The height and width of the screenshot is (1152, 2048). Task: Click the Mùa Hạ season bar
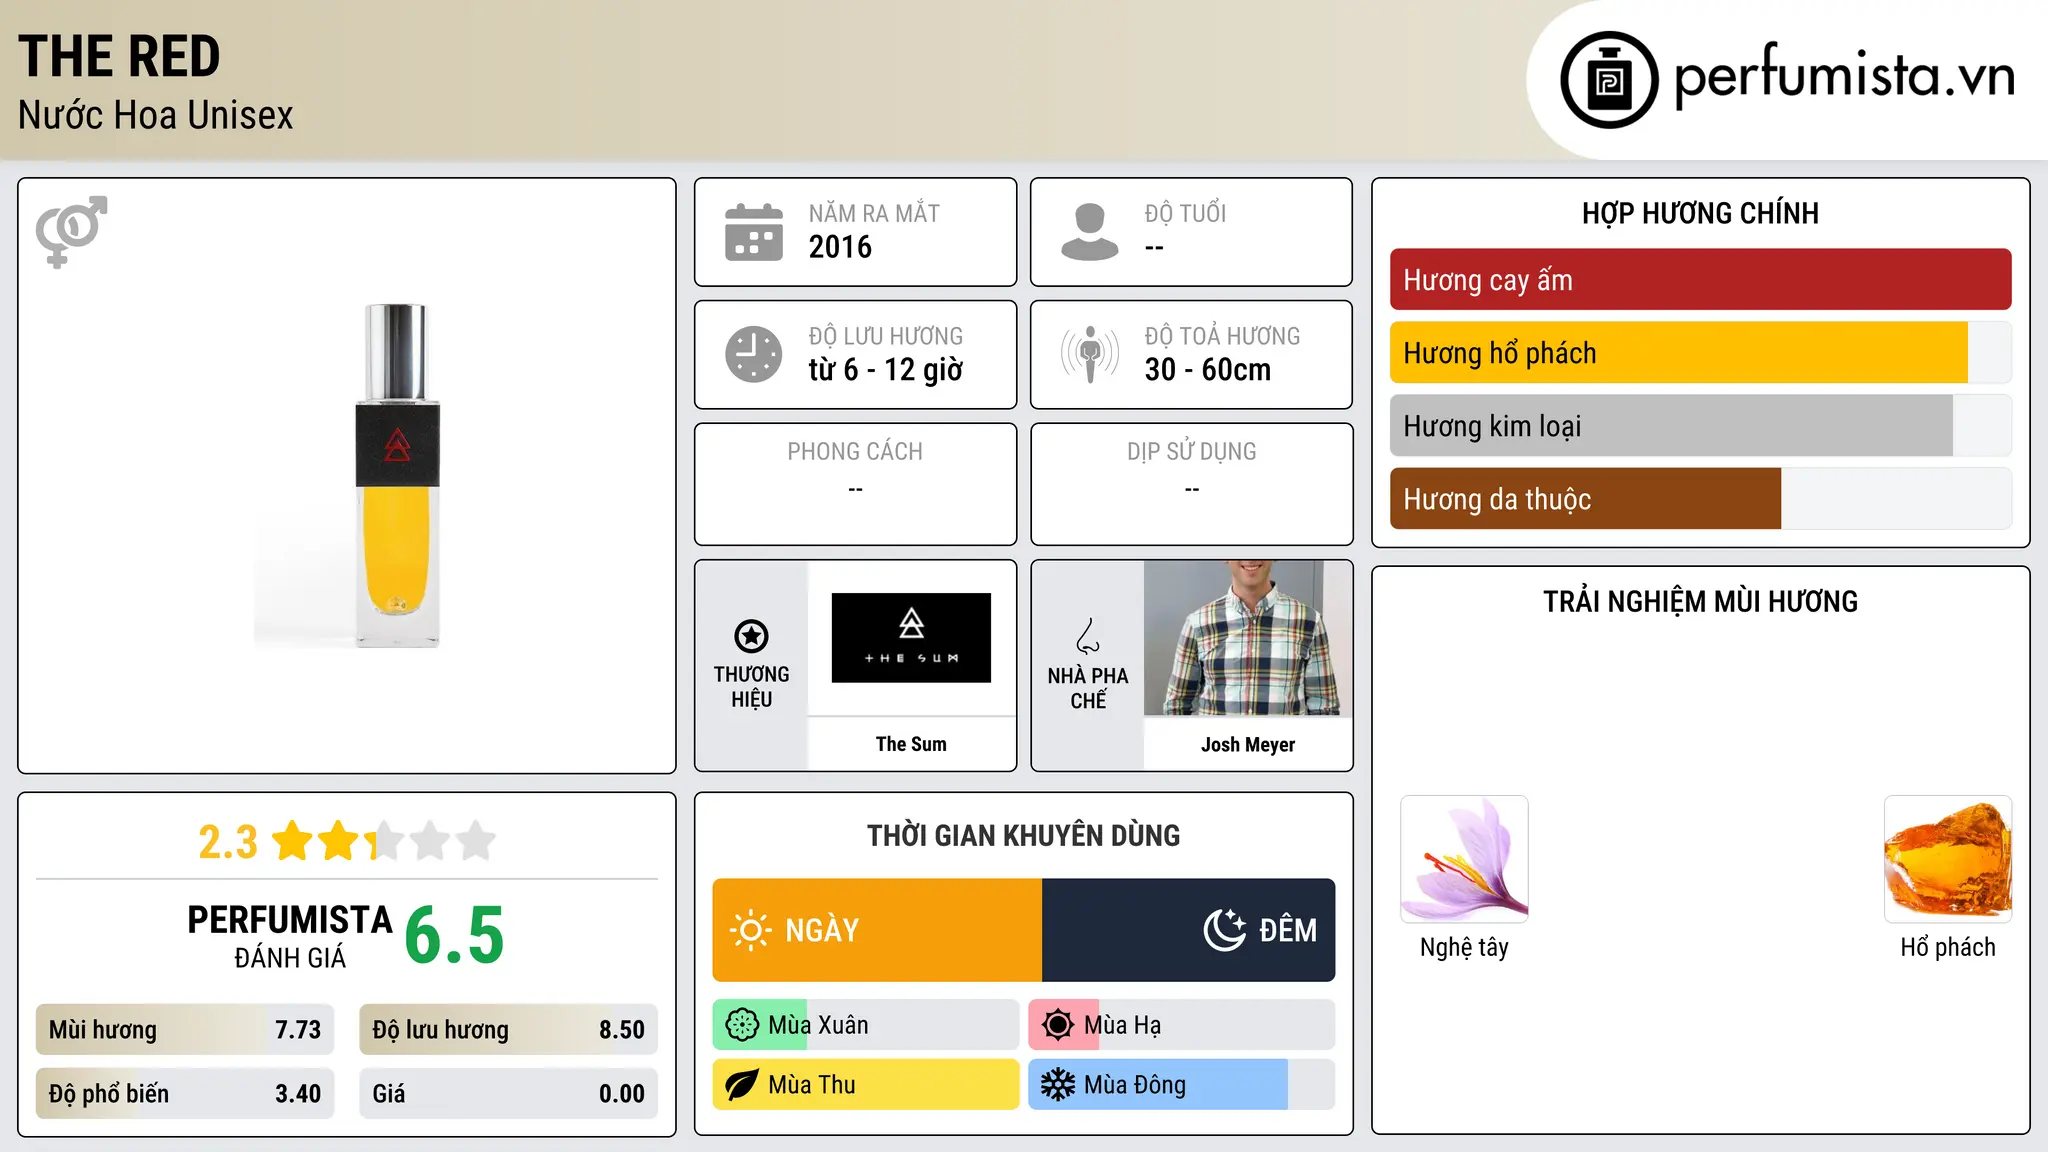[1182, 1025]
